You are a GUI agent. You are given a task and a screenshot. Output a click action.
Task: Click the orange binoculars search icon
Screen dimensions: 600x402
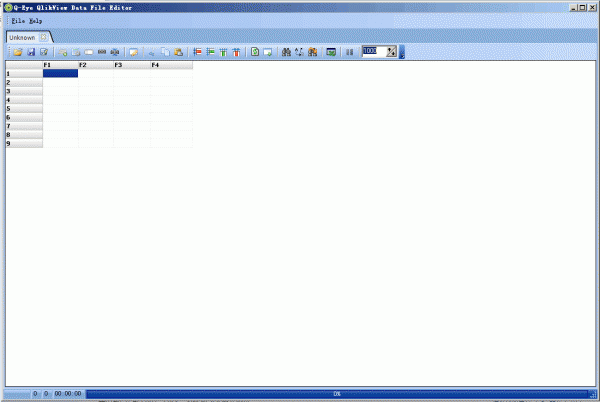tap(312, 52)
